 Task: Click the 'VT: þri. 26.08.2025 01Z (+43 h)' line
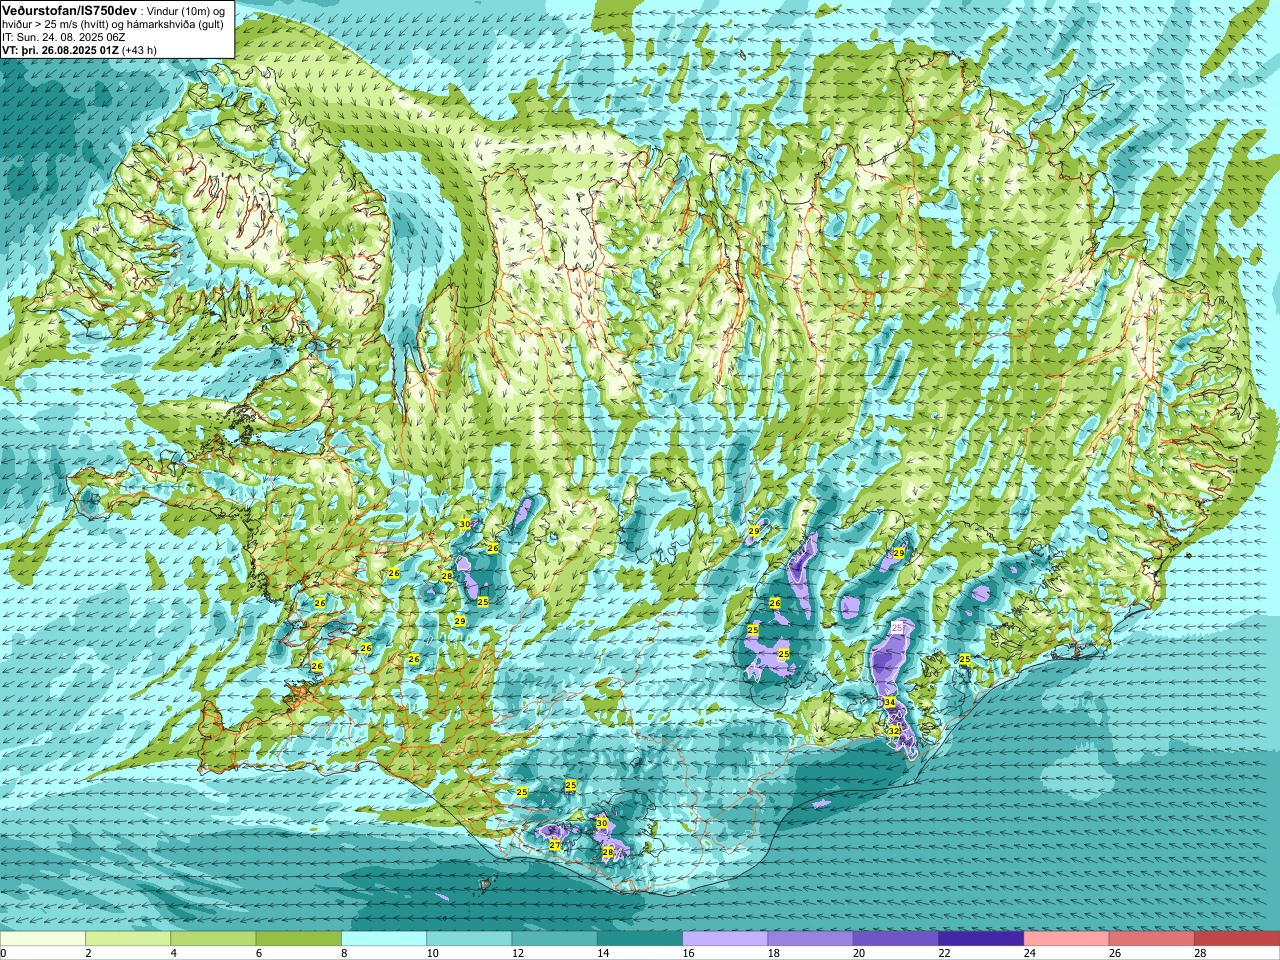[80, 49]
